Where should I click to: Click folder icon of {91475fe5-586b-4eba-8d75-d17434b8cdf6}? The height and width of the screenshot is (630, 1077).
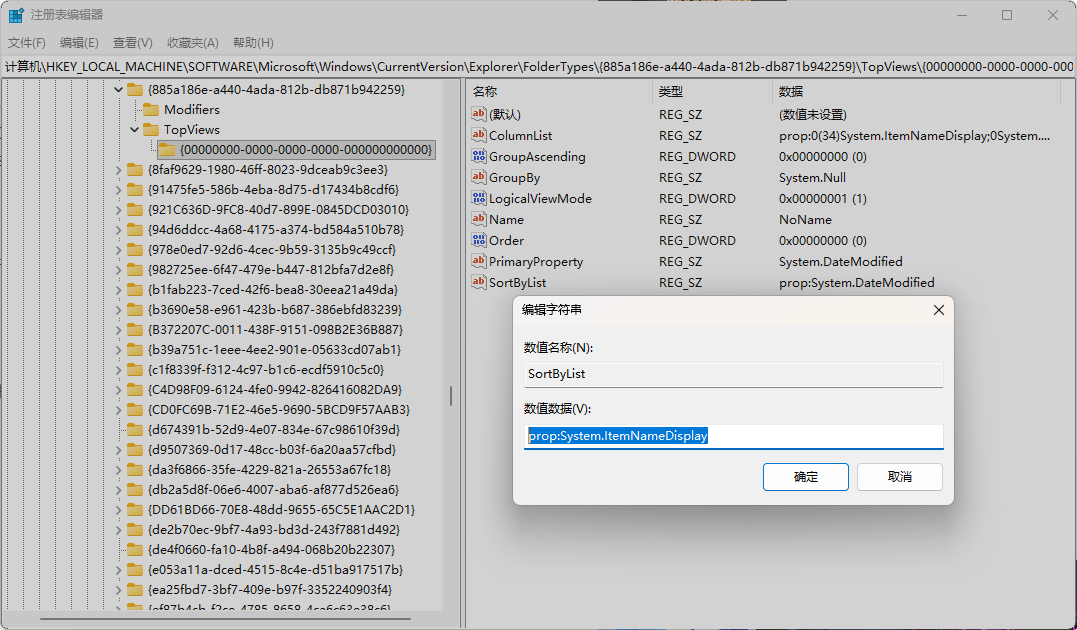[135, 189]
